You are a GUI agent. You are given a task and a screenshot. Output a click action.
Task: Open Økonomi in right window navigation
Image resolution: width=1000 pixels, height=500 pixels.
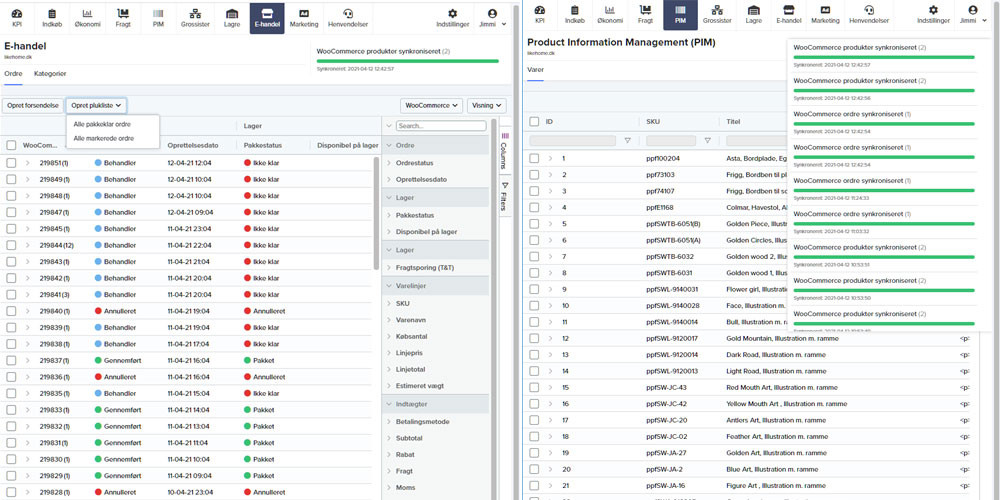611,16
